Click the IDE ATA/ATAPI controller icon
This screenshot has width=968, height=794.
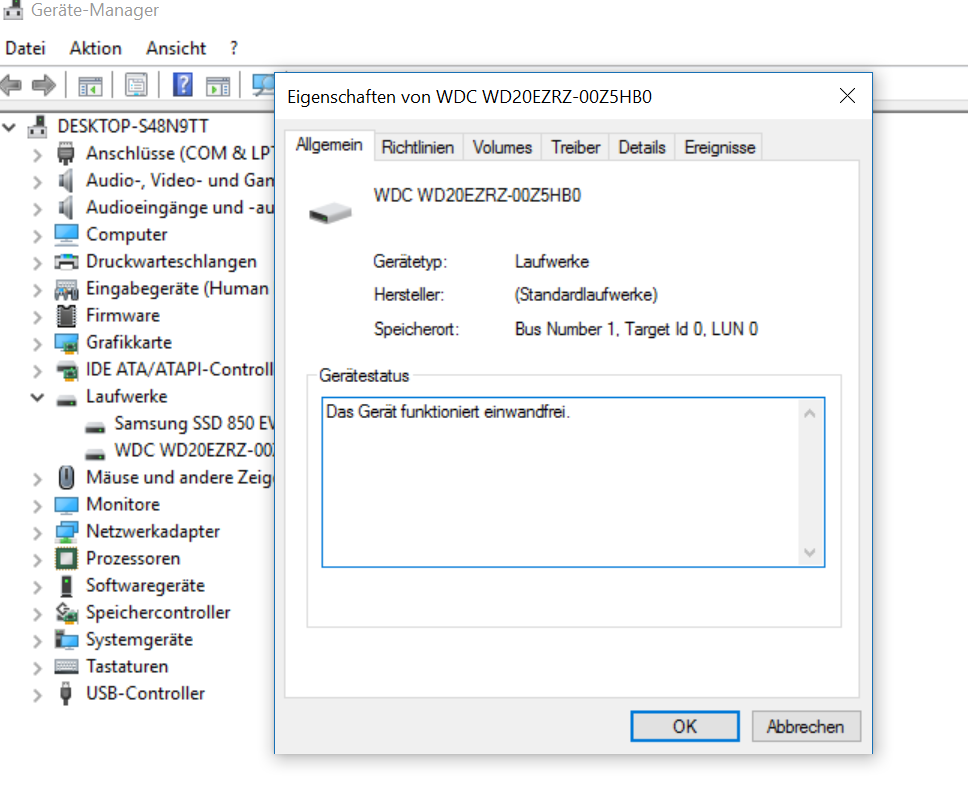(x=67, y=370)
